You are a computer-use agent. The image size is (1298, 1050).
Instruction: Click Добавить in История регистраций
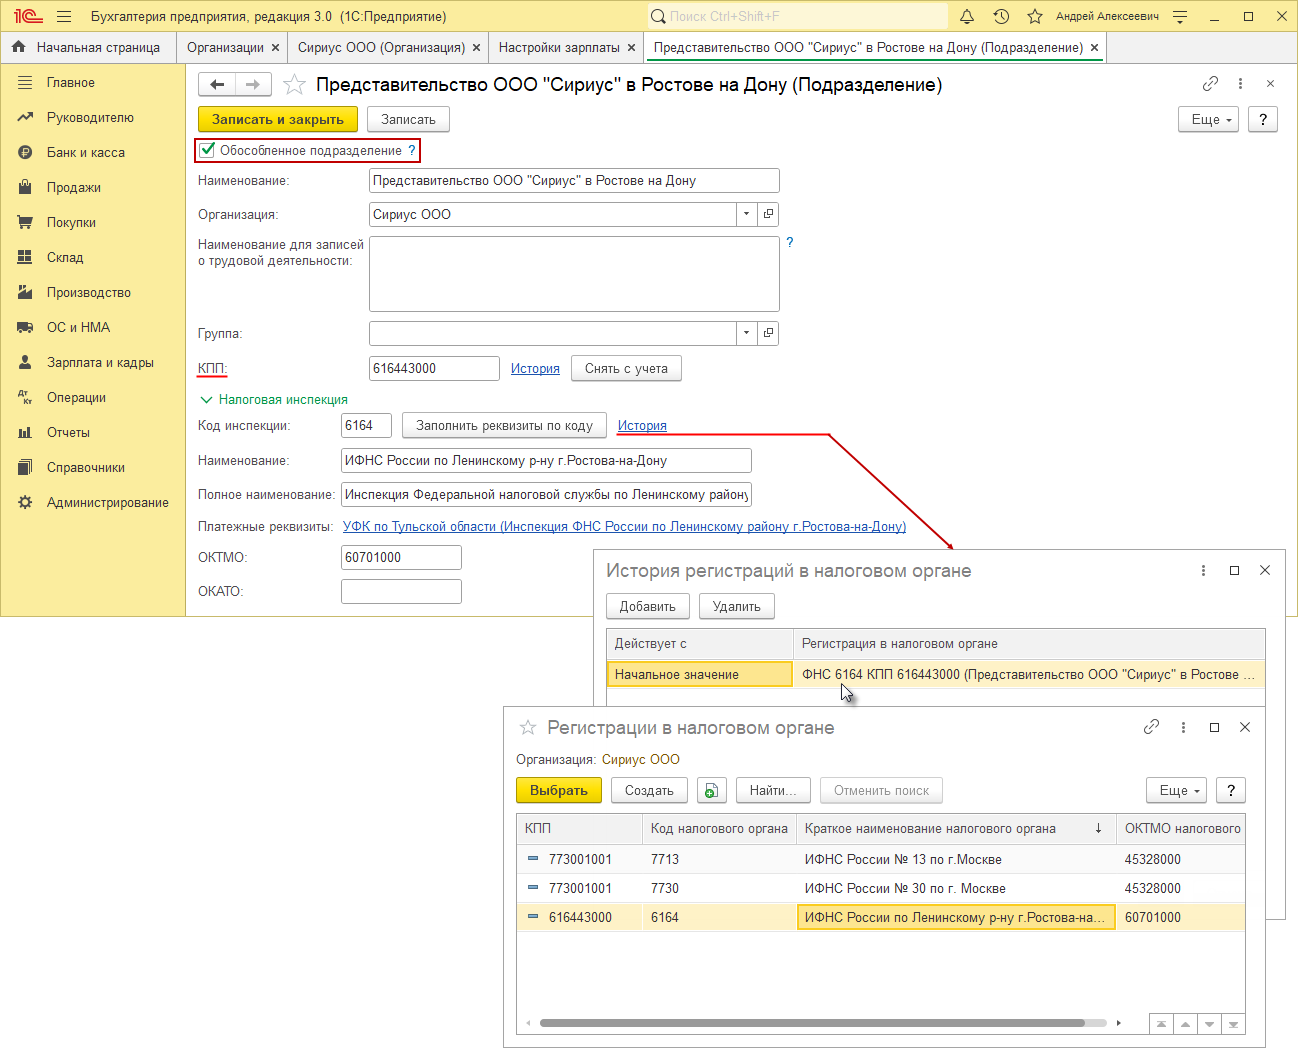click(647, 606)
